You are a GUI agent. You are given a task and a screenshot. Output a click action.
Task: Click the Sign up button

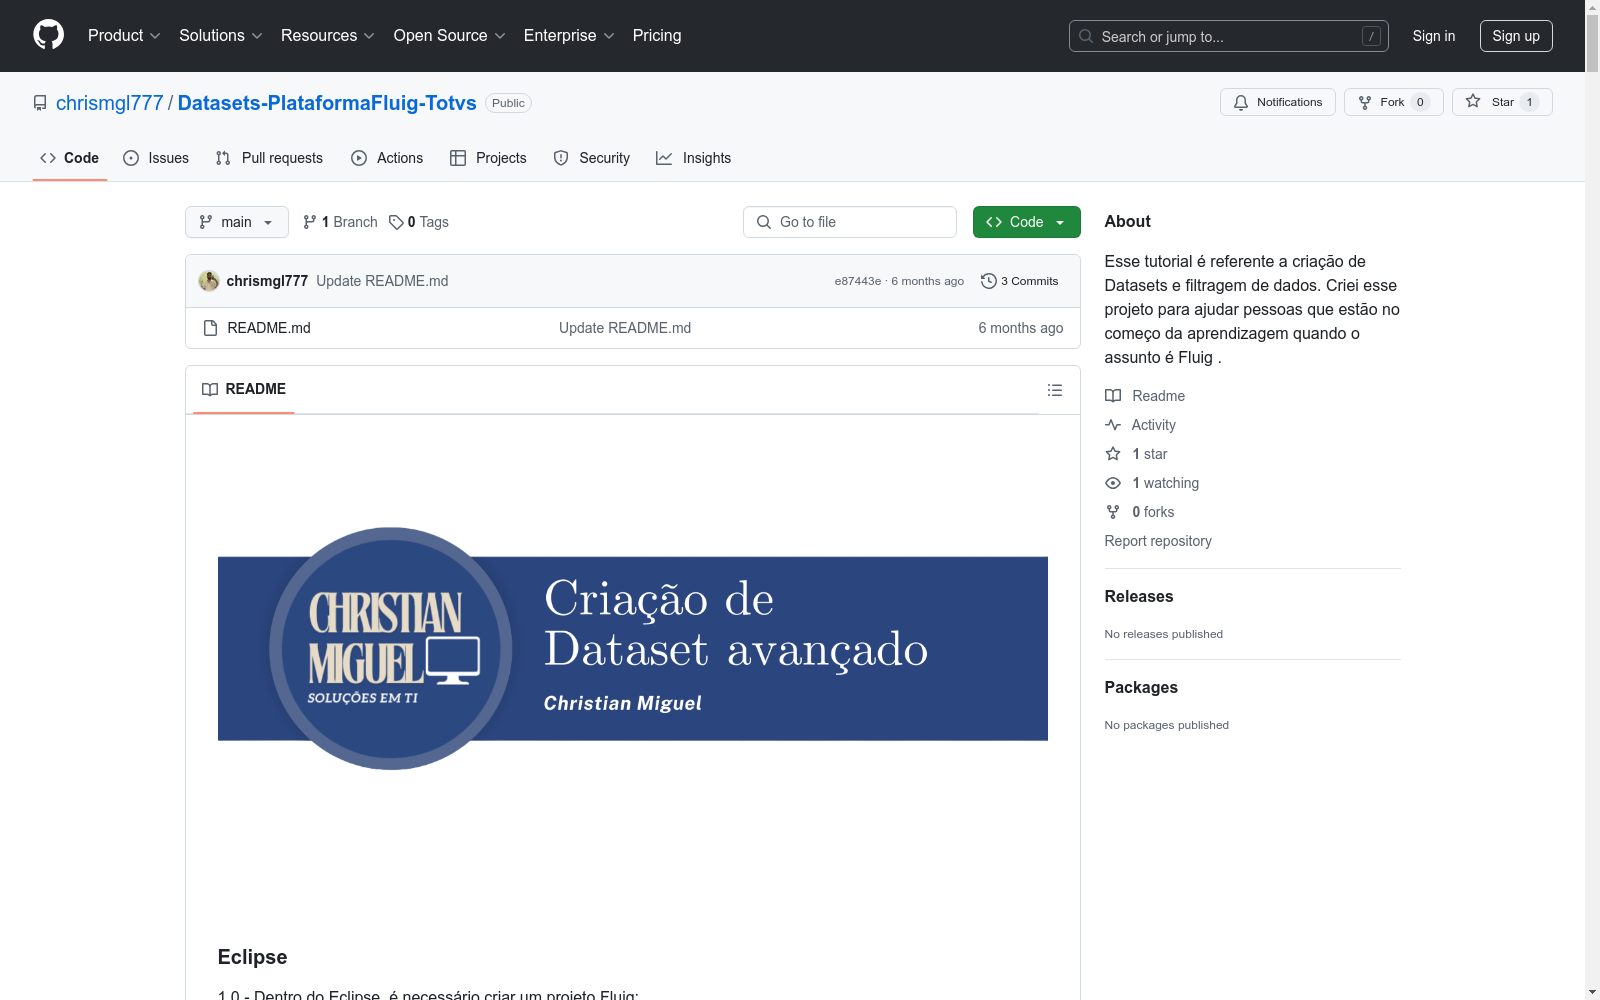pyautogui.click(x=1516, y=36)
